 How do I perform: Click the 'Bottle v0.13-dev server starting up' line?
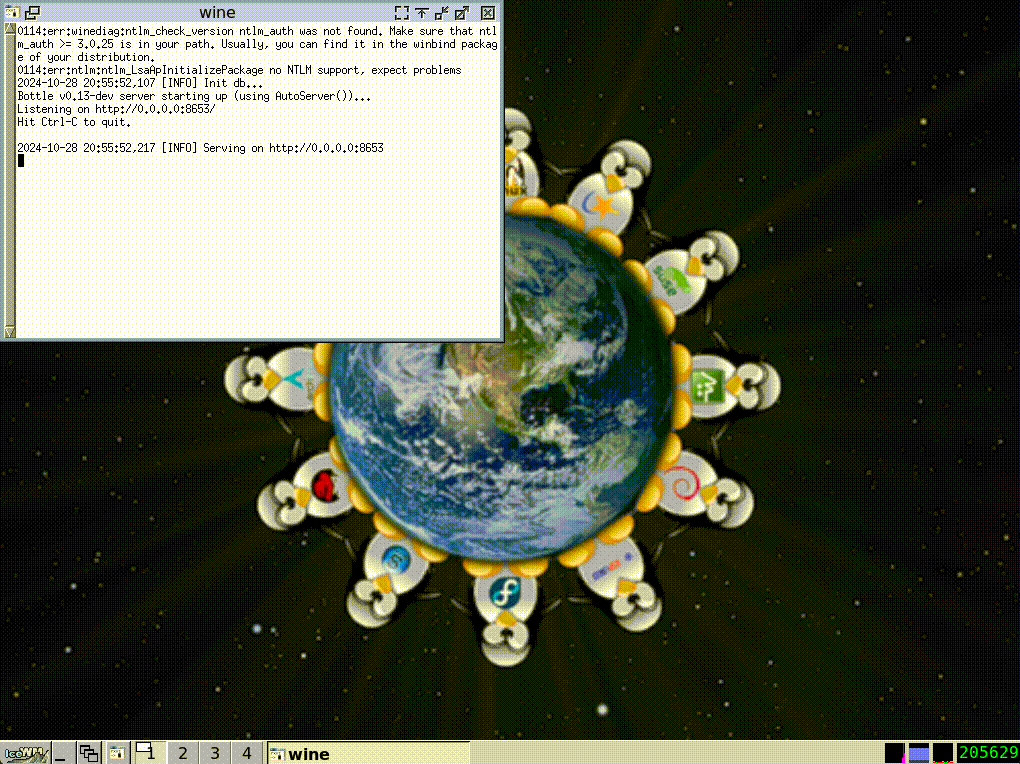194,96
